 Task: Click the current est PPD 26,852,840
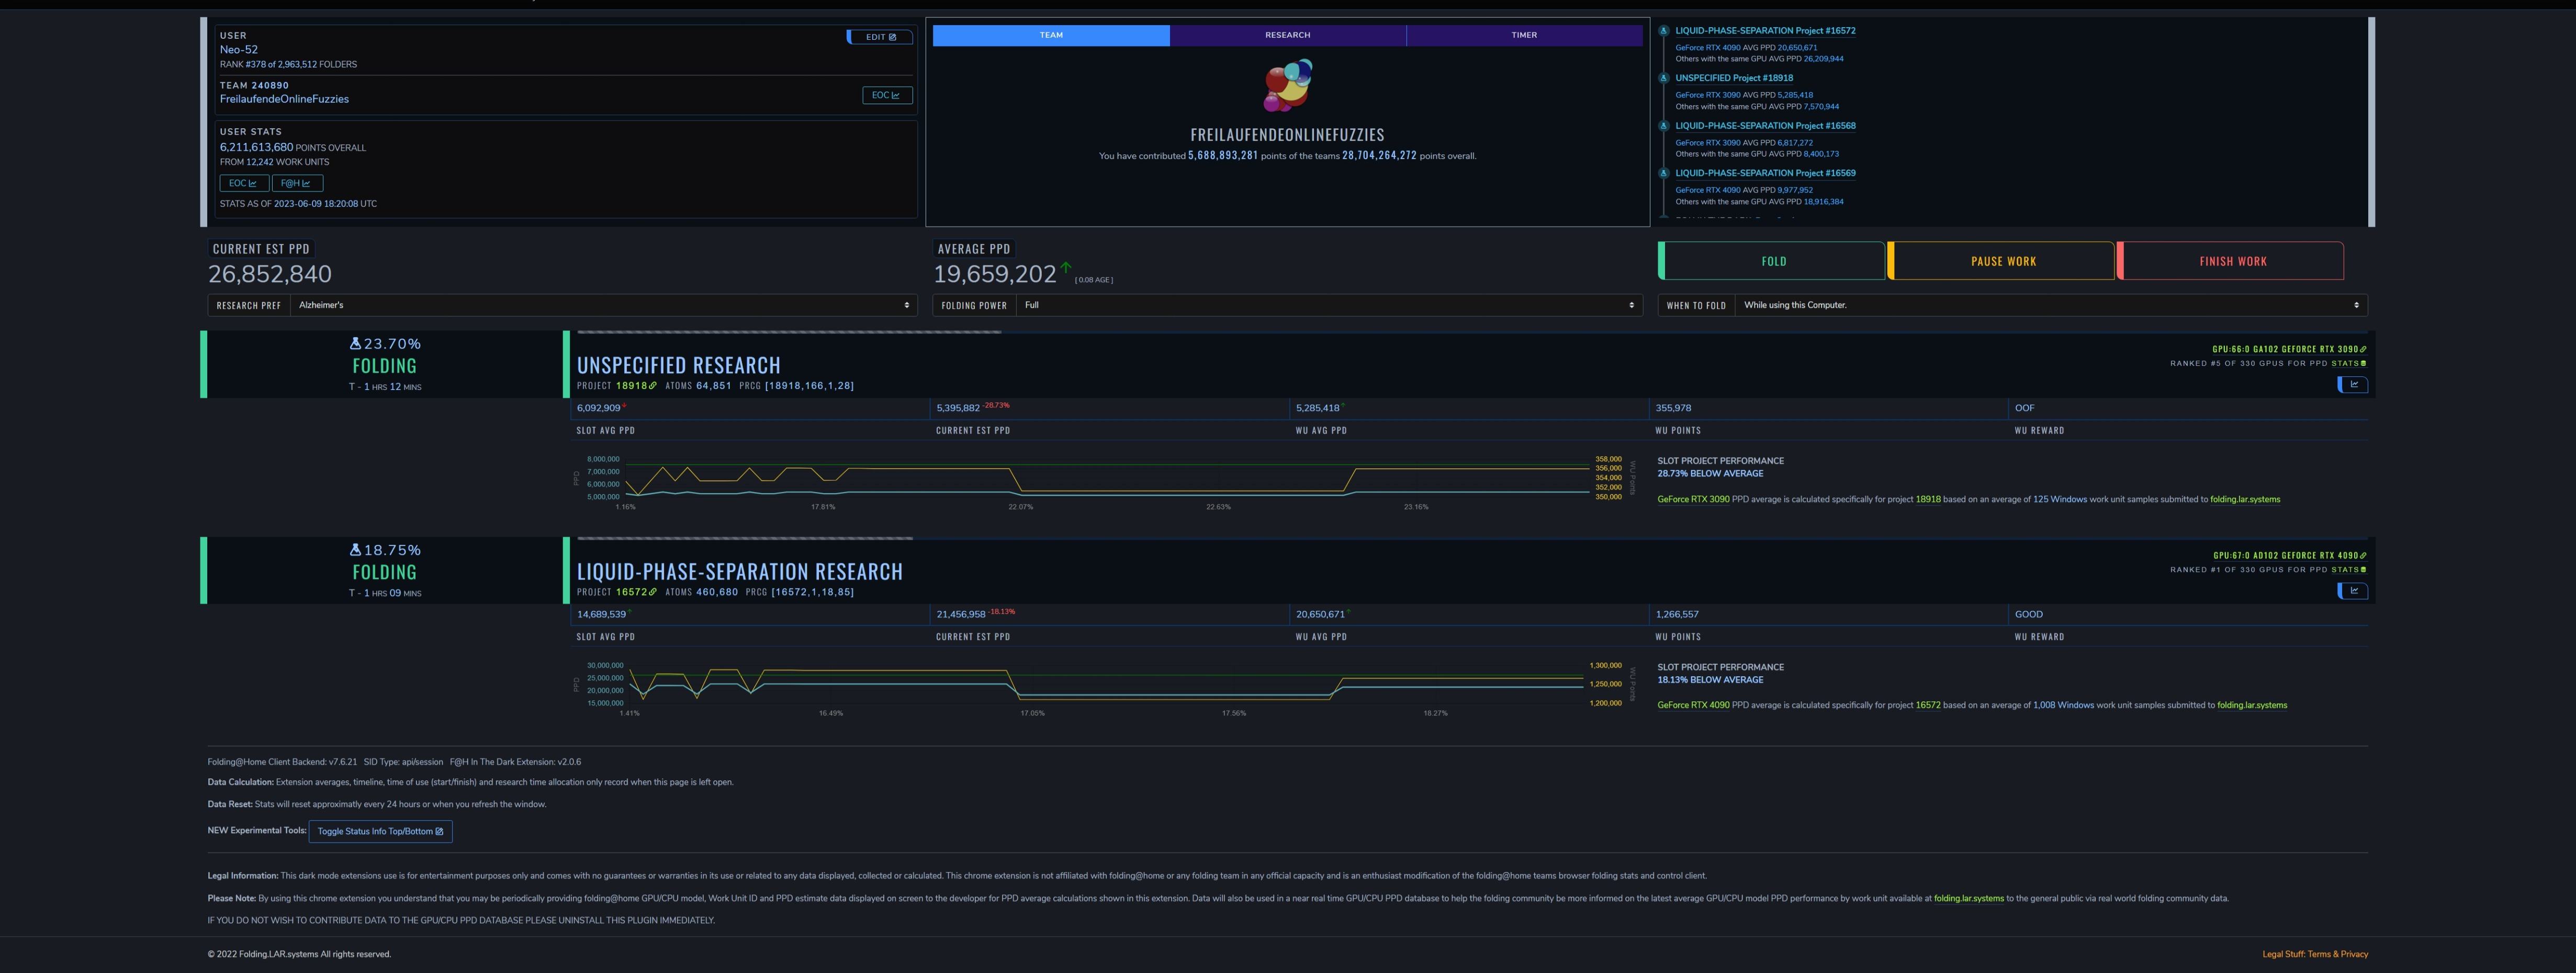[x=270, y=274]
